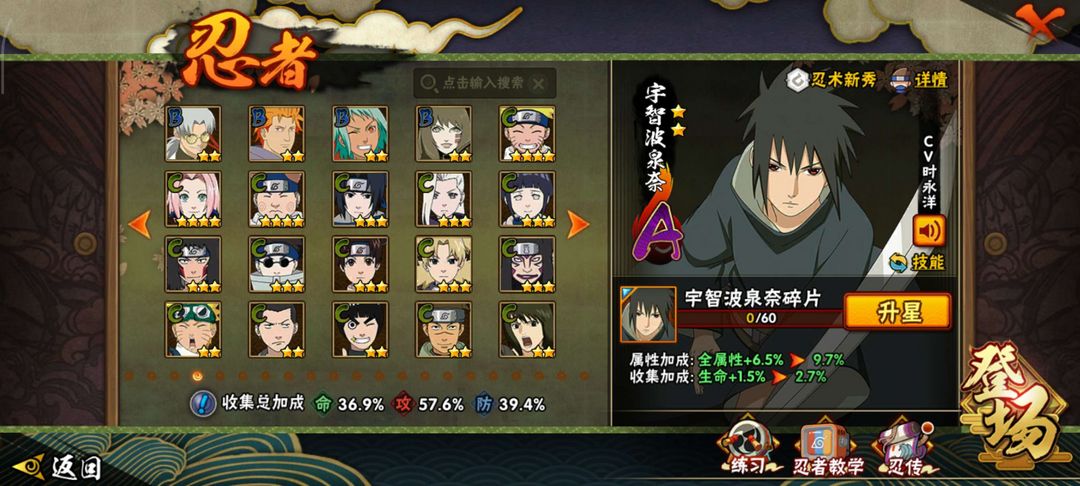Open the 技能 skills swap icon
1080x486 pixels.
pyautogui.click(x=898, y=262)
